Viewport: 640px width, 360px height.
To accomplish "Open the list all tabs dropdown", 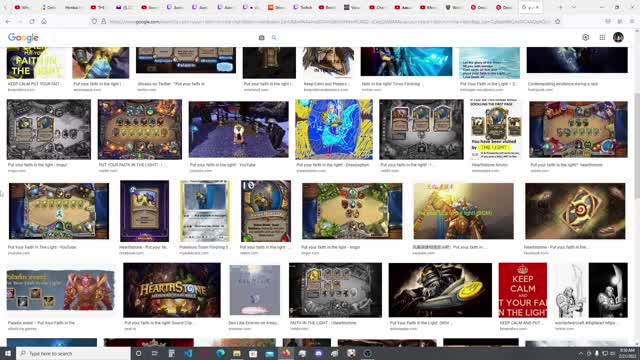I will click(x=573, y=7).
